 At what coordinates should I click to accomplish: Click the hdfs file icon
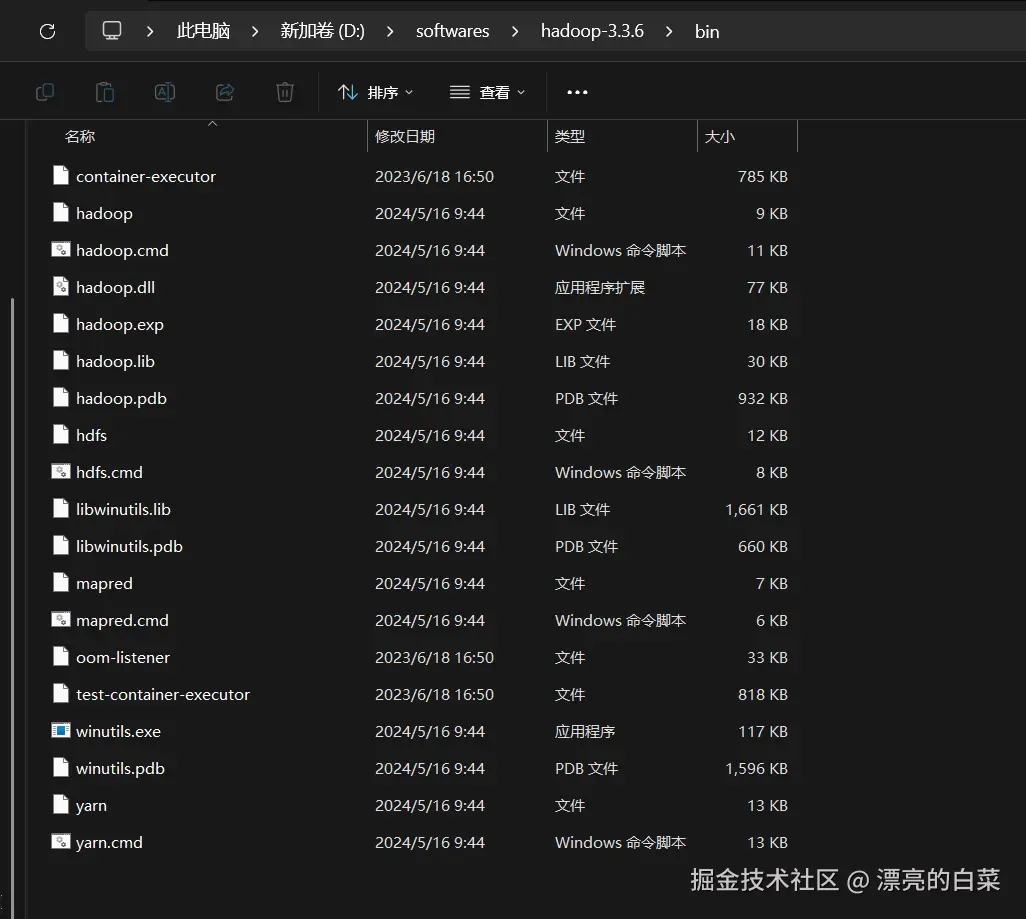[x=61, y=435]
